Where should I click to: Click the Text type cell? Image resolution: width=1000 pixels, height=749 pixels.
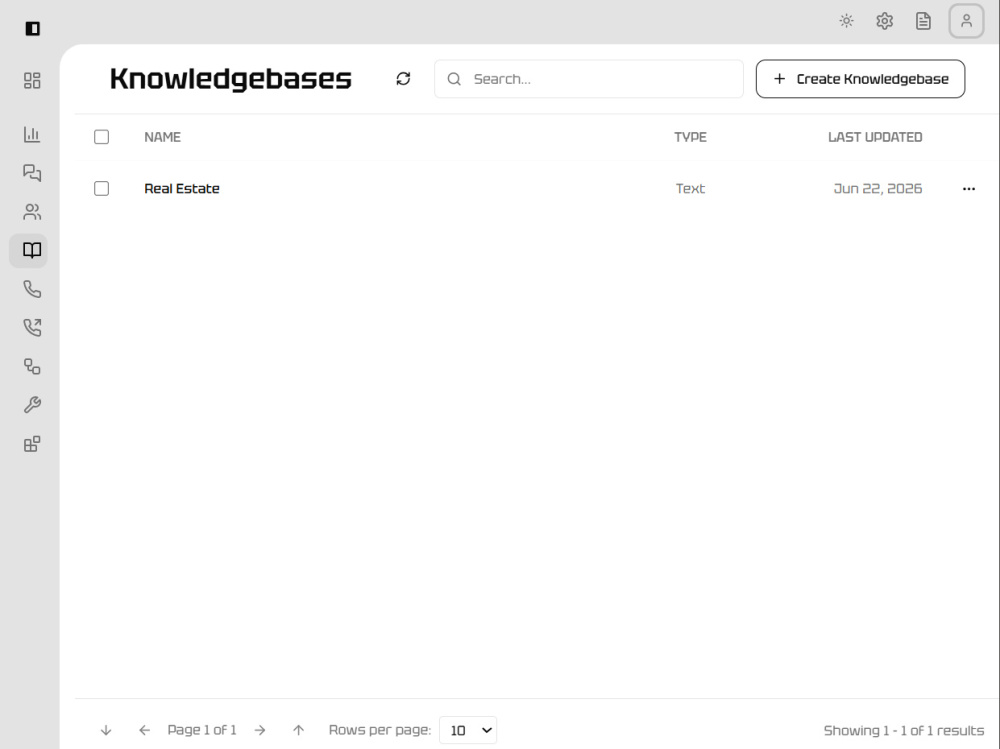pyautogui.click(x=691, y=189)
